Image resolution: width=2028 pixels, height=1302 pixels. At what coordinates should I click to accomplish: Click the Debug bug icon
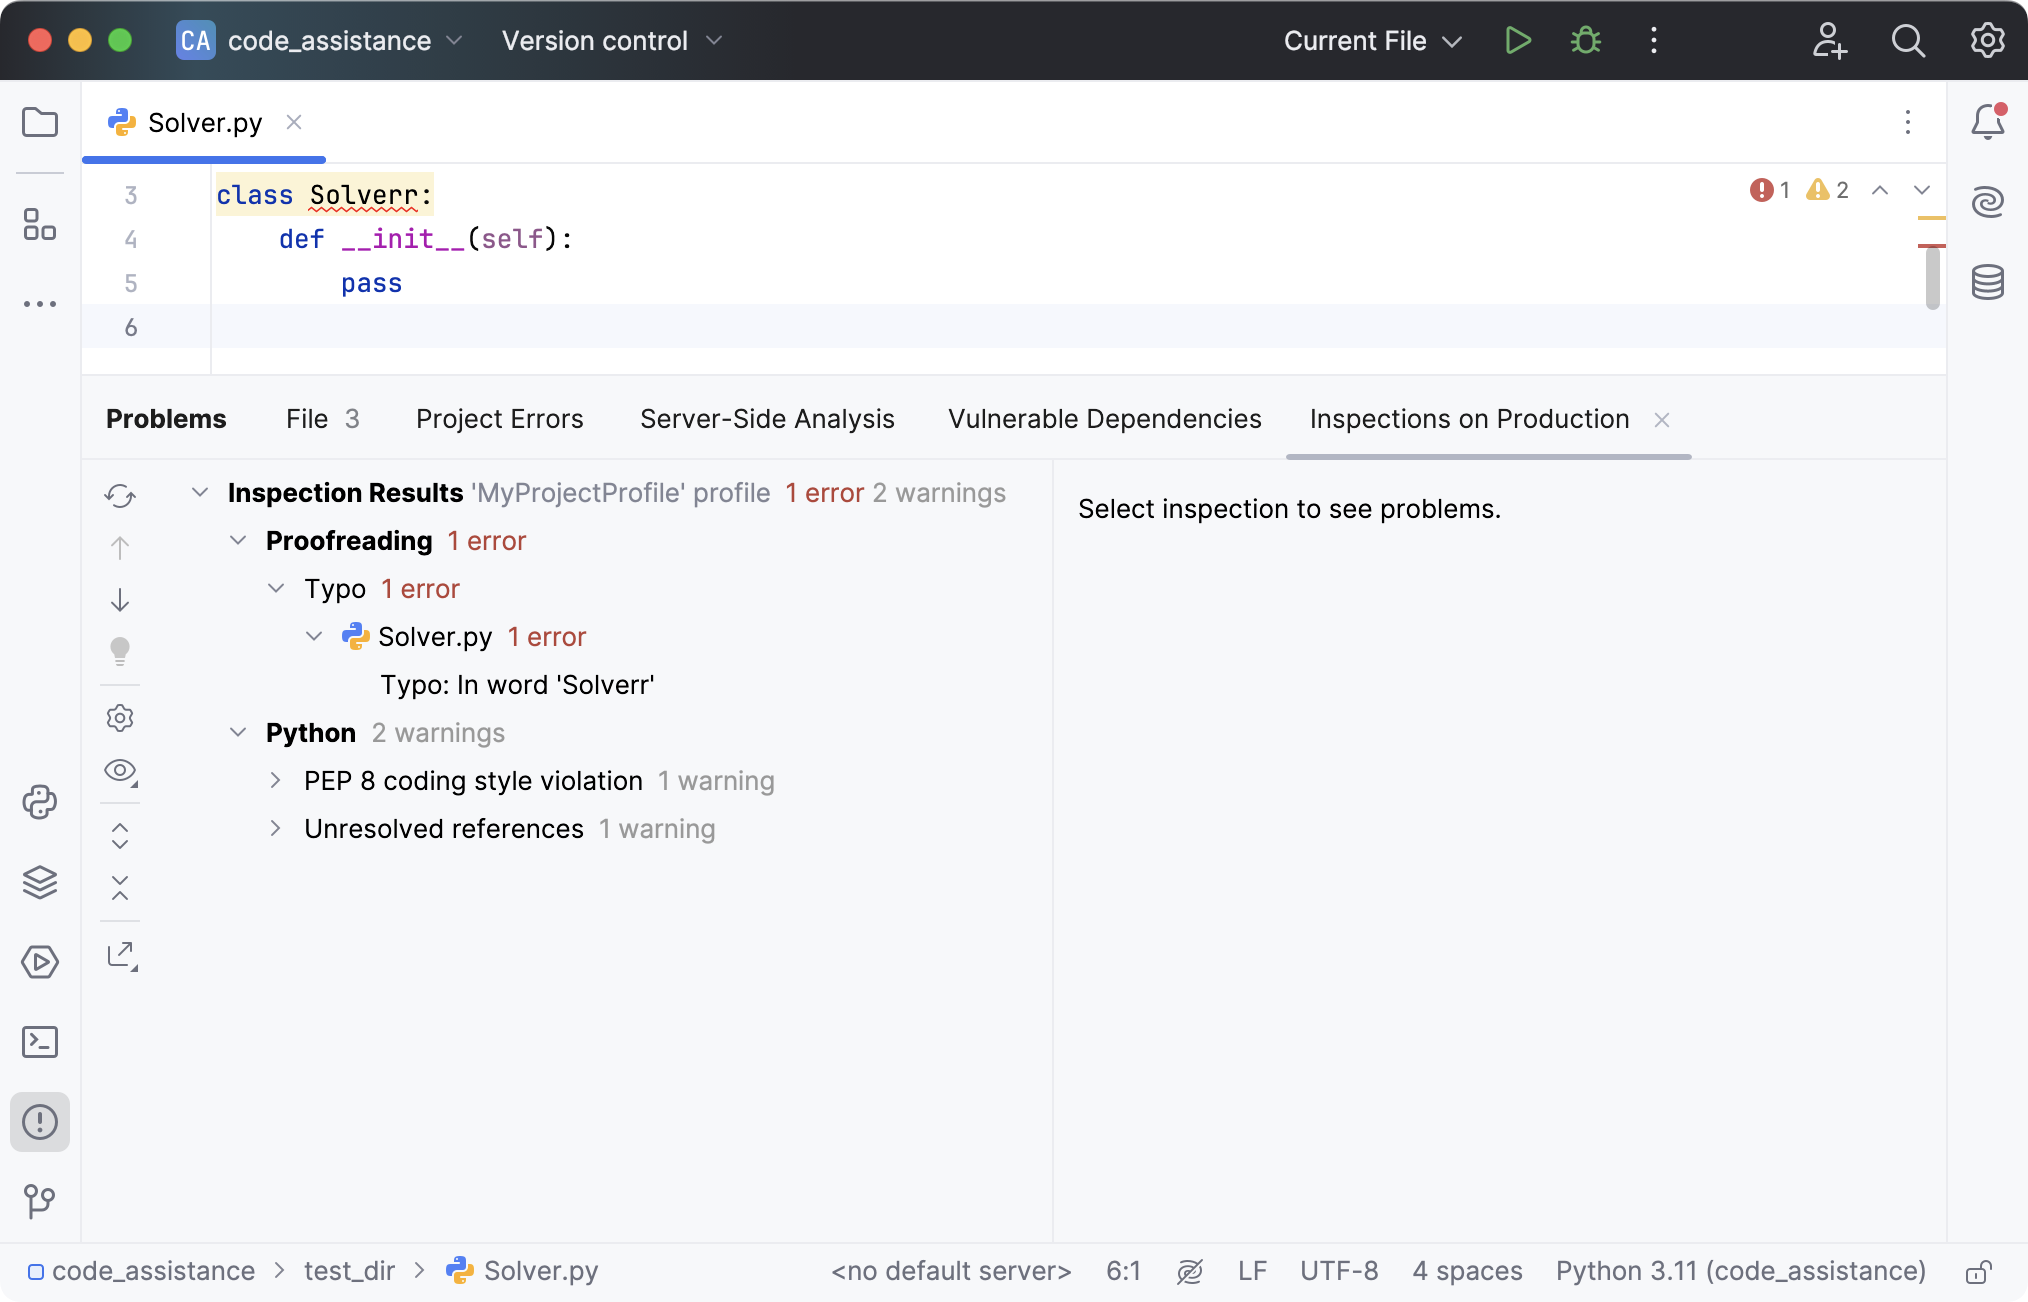coord(1585,41)
